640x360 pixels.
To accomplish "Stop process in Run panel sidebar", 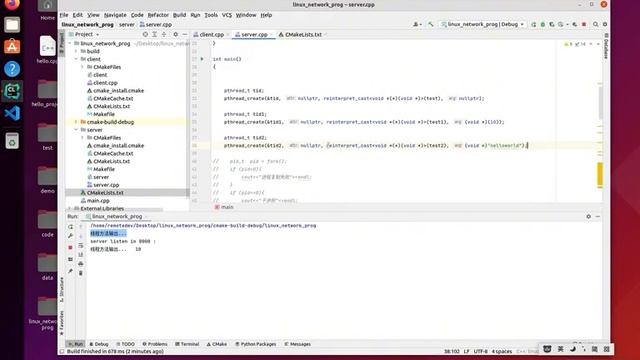I will [x=71, y=248].
